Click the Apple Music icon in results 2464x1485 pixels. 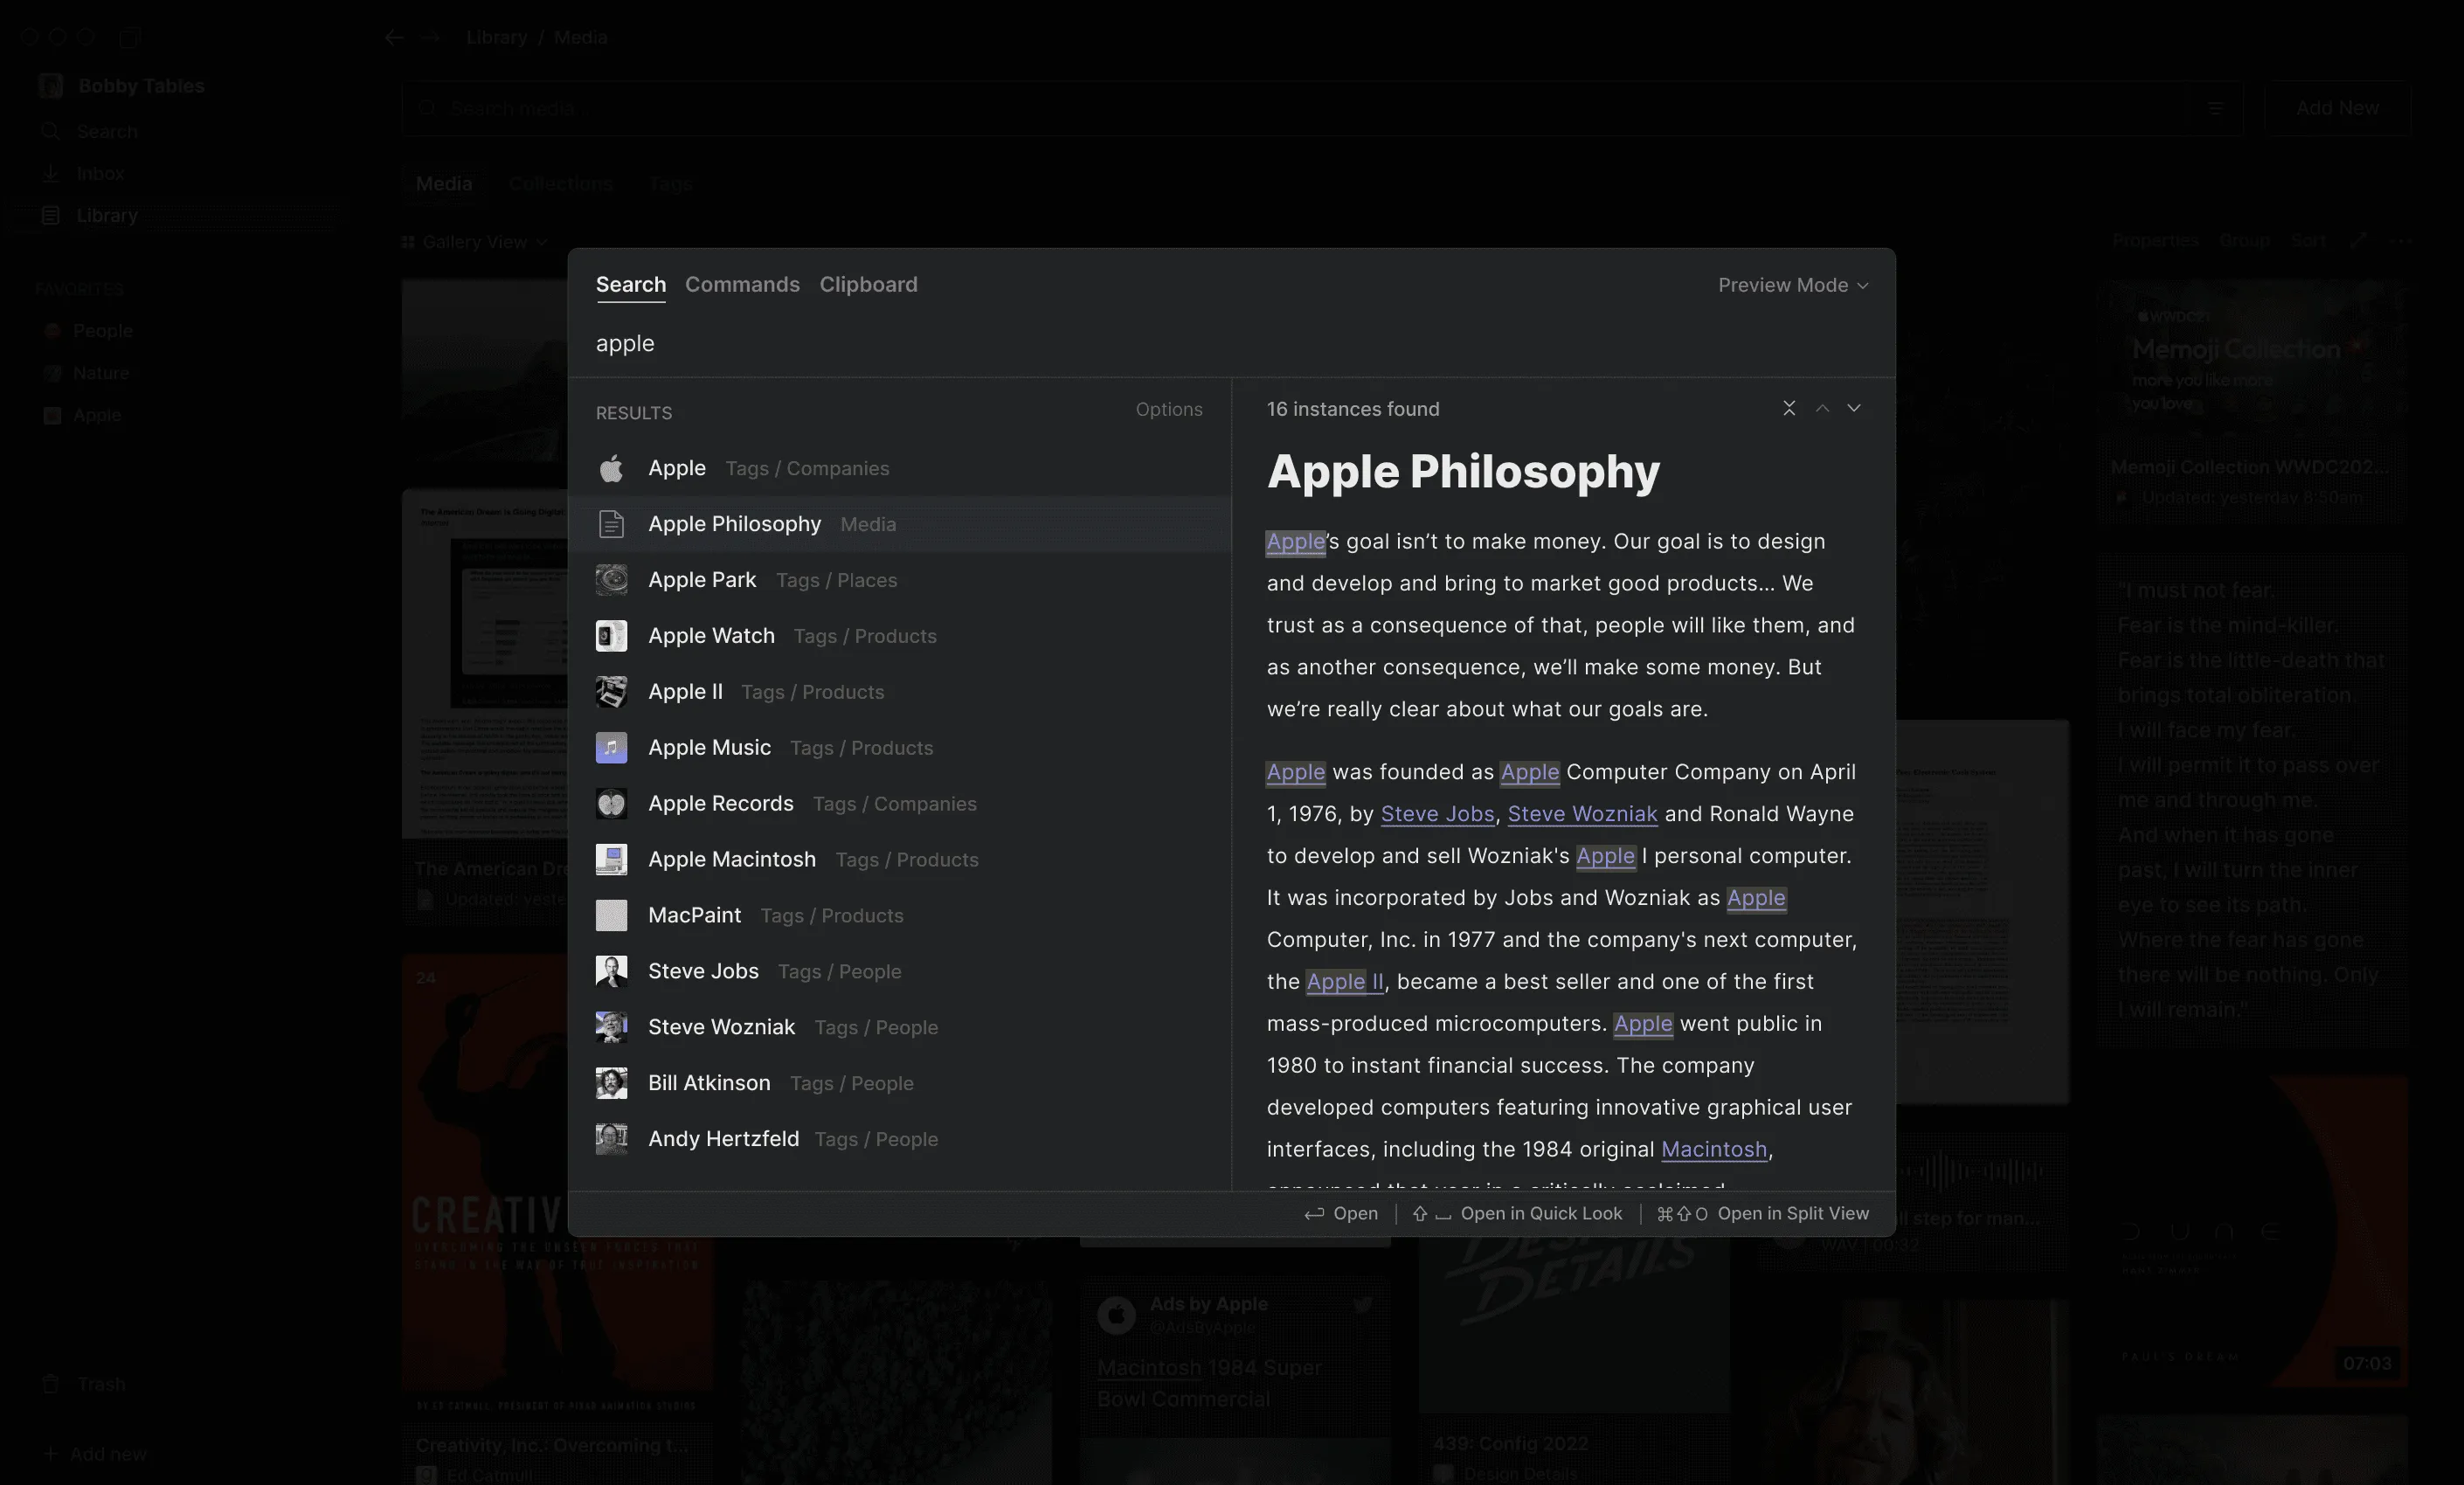coord(611,748)
